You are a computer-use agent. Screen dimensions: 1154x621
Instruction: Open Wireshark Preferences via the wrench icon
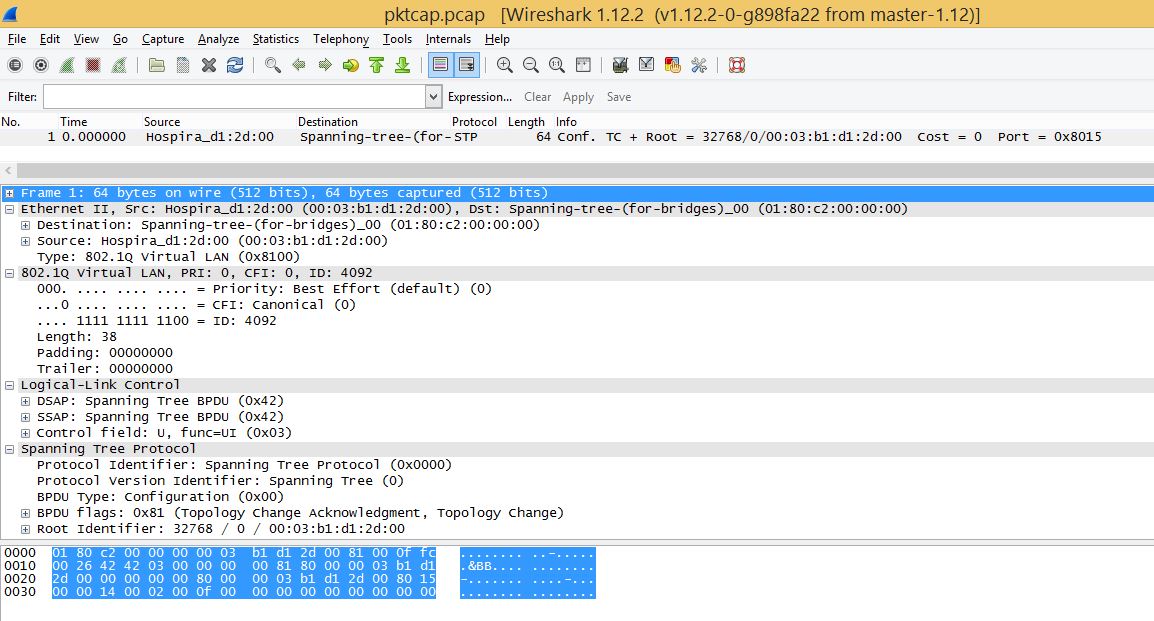click(699, 65)
